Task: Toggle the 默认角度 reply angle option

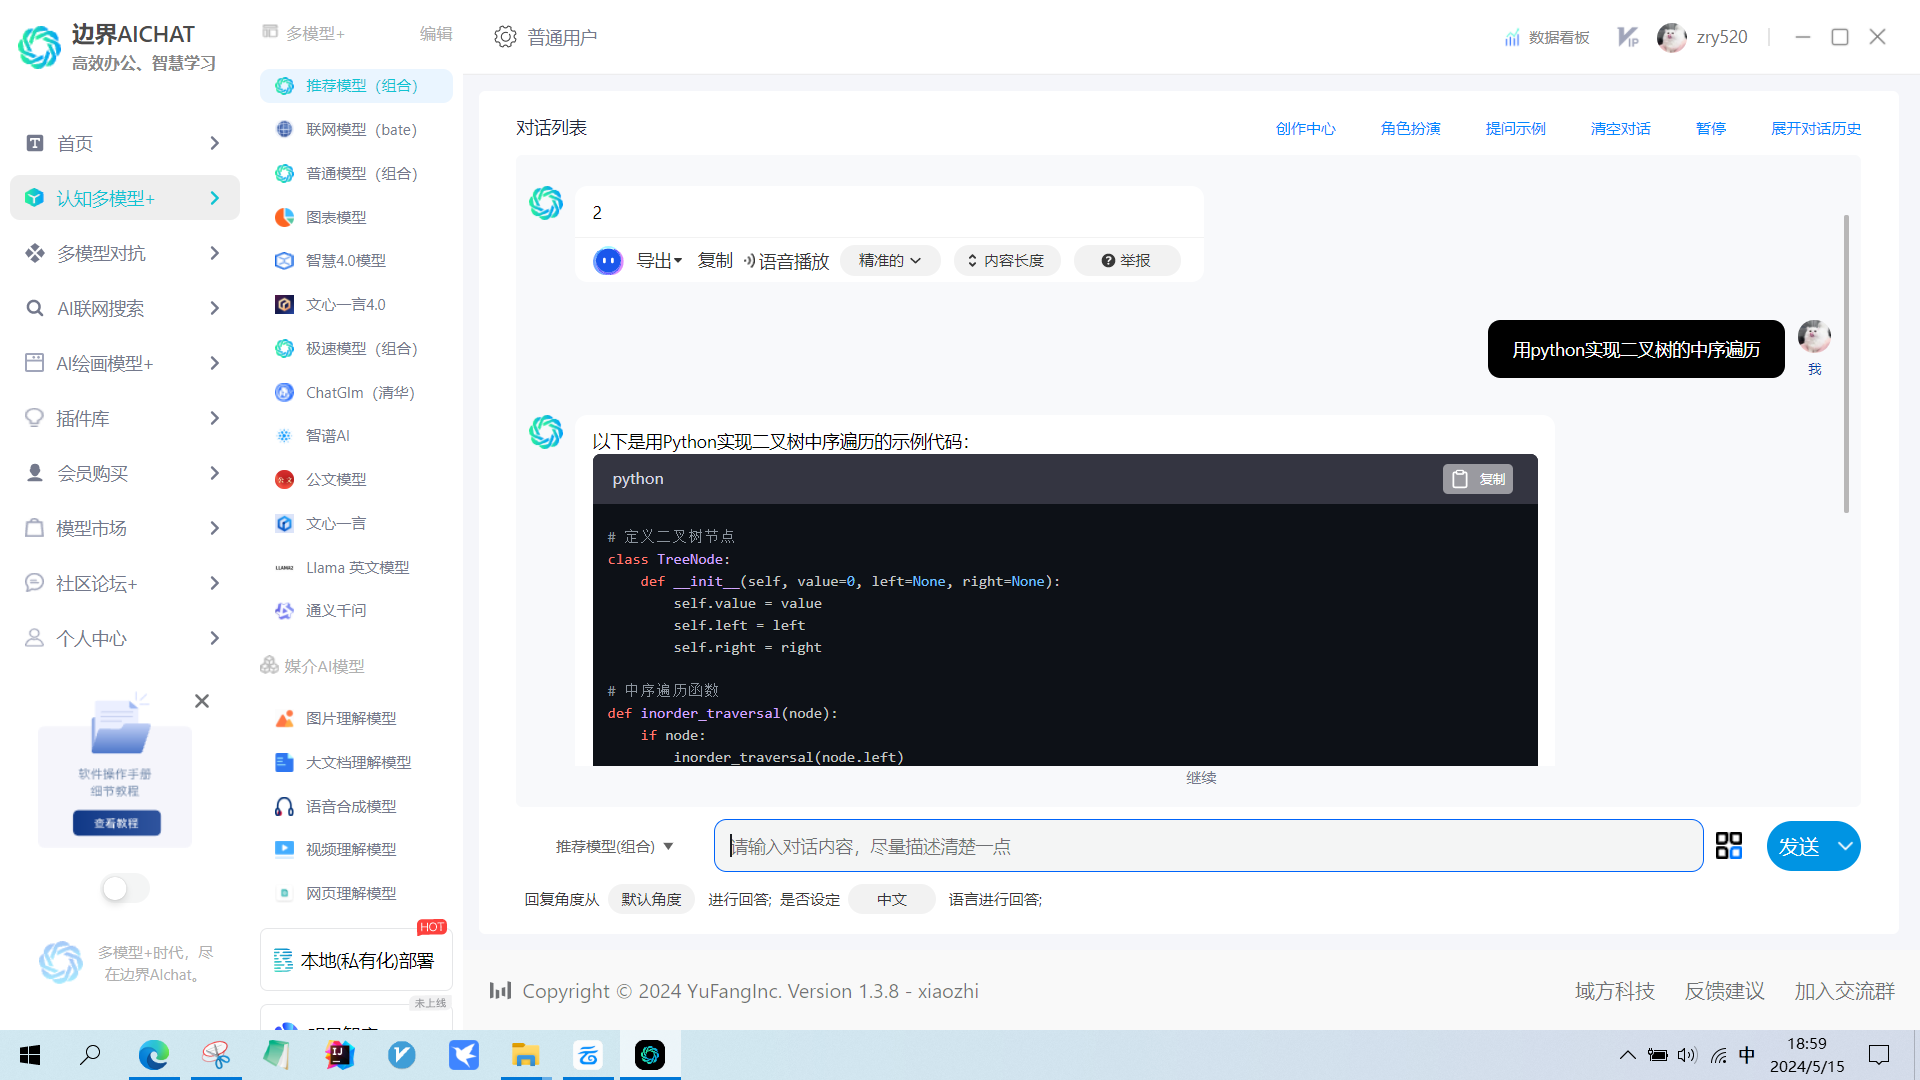Action: click(x=651, y=899)
